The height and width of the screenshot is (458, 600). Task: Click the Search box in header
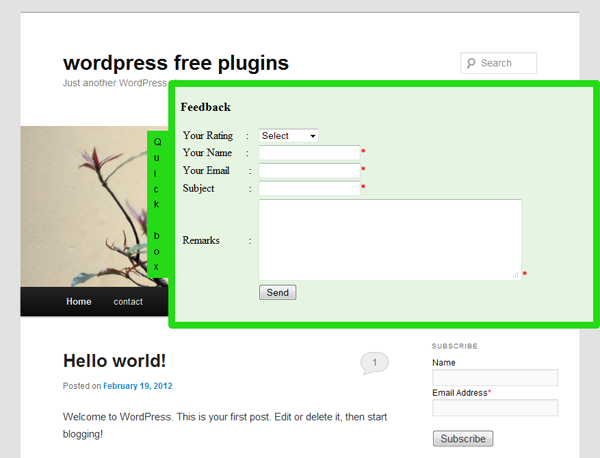click(499, 63)
